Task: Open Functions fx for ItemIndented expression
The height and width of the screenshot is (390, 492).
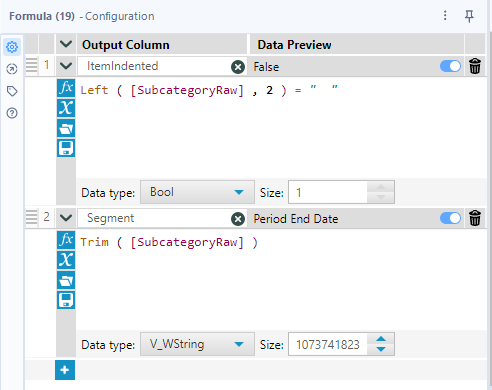Action: tap(66, 88)
